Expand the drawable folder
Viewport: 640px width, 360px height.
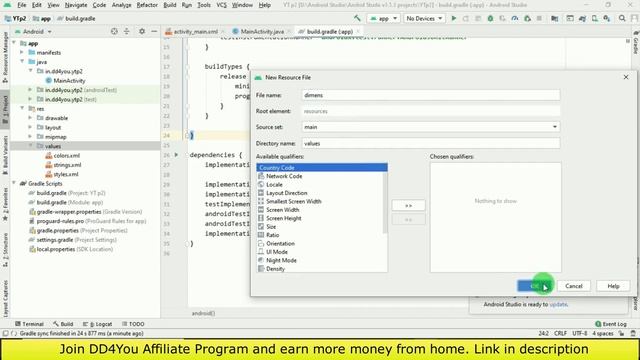[x=30, y=118]
